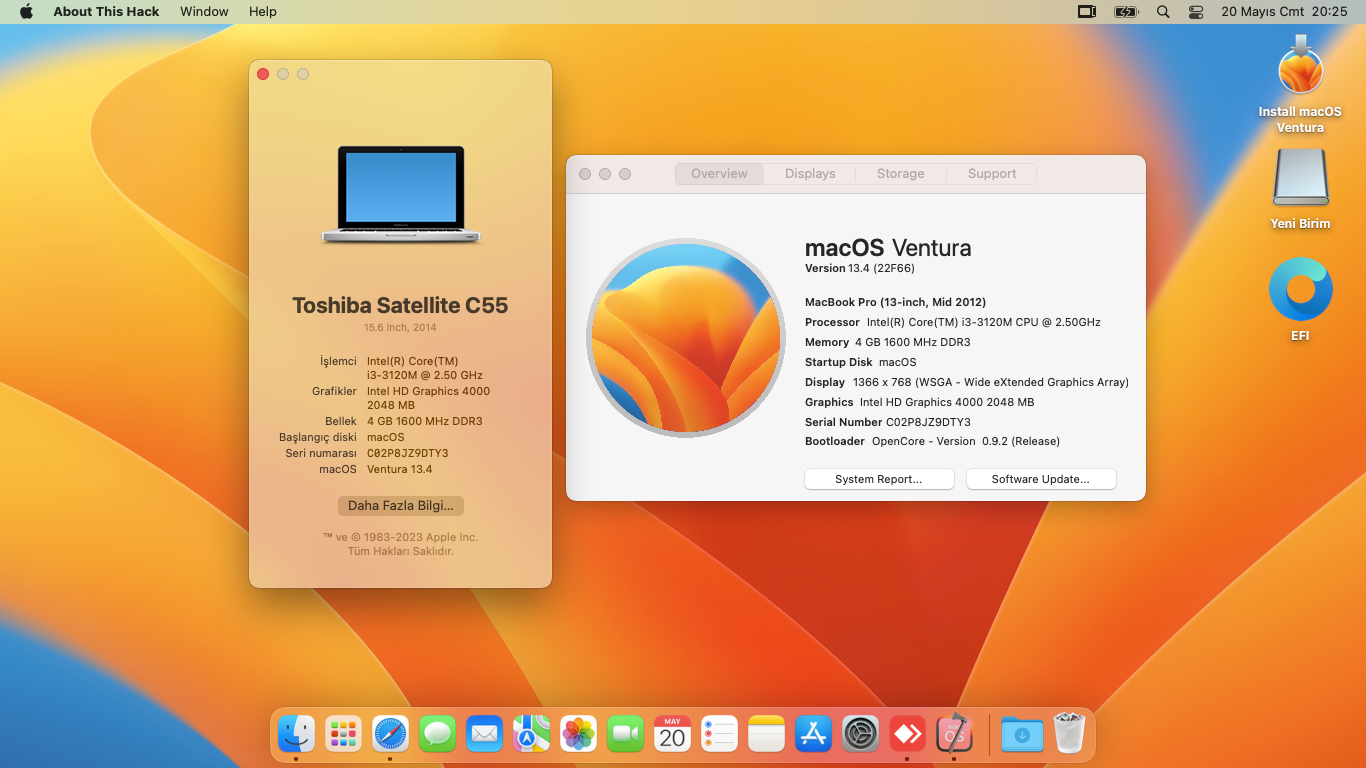
Task: Select EFI desktop icon
Action: pyautogui.click(x=1300, y=300)
